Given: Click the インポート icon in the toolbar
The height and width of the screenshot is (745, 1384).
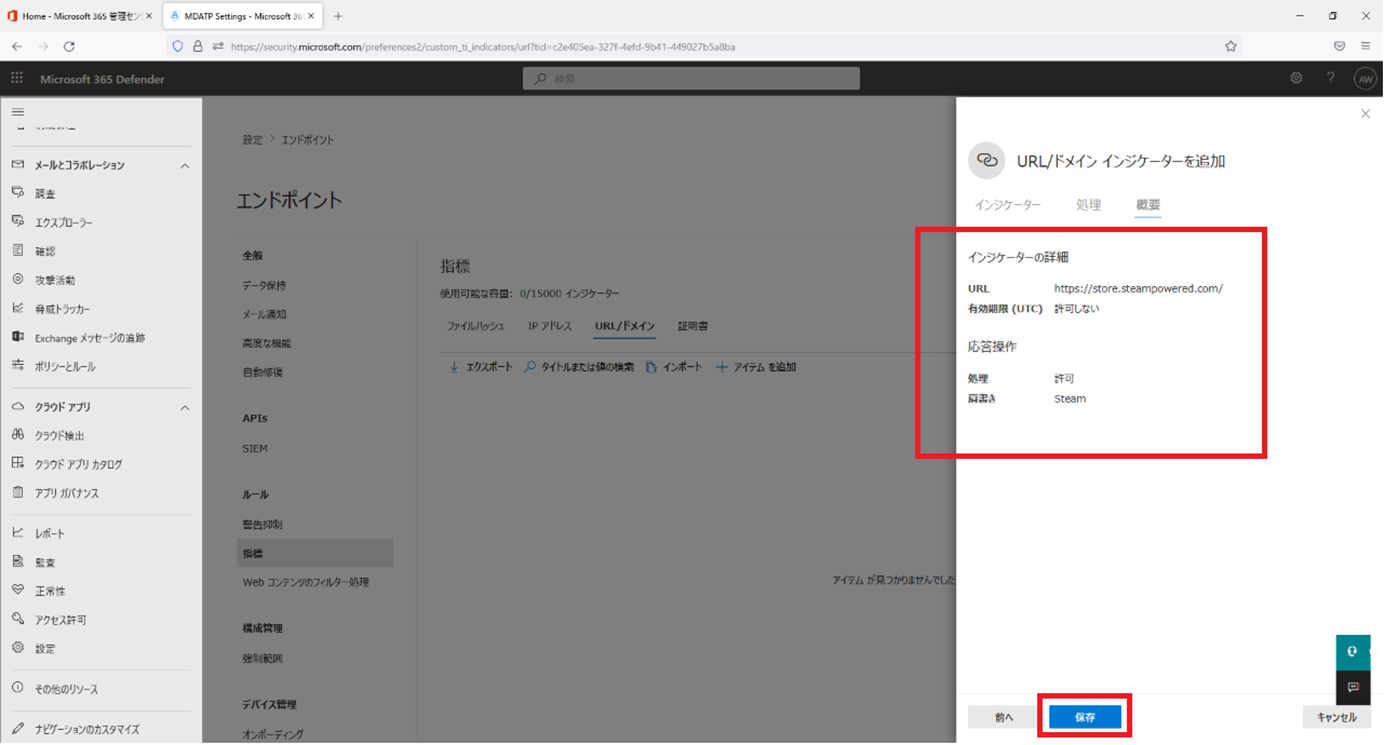Looking at the screenshot, I should click(651, 367).
